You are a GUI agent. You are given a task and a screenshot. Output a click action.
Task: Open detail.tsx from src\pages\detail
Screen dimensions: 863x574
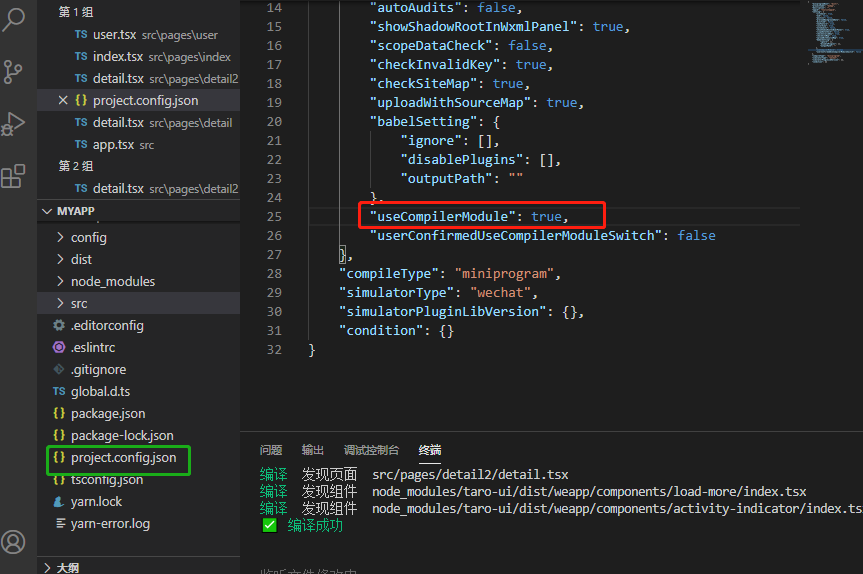139,123
